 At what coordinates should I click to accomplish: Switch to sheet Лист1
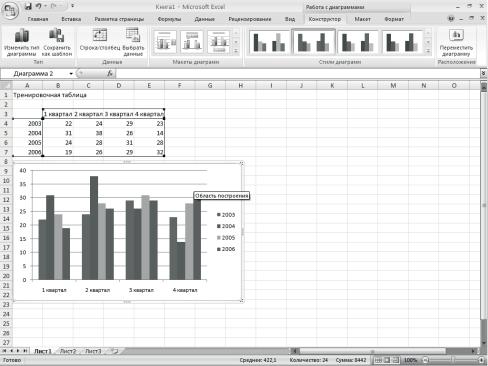pyautogui.click(x=43, y=351)
